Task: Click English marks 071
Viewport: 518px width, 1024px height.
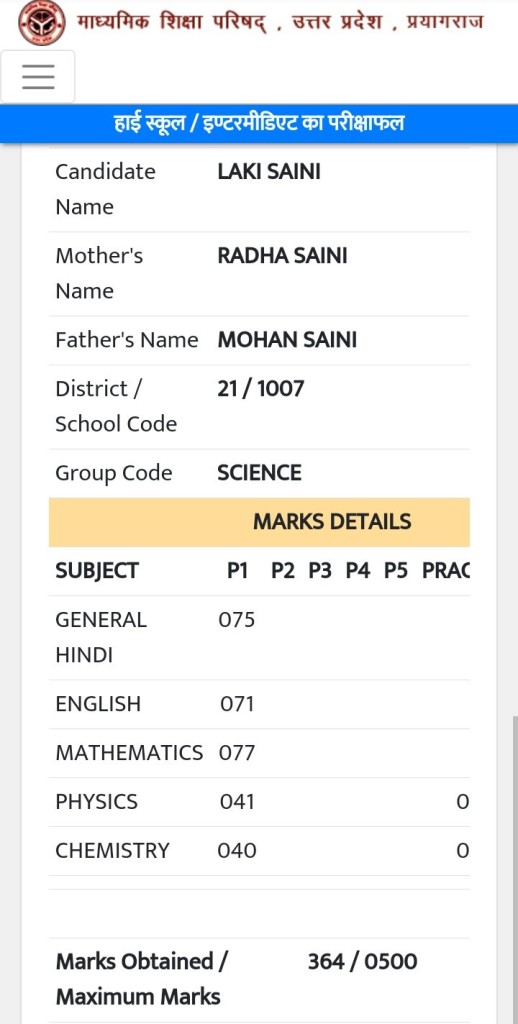Action: click(x=236, y=704)
